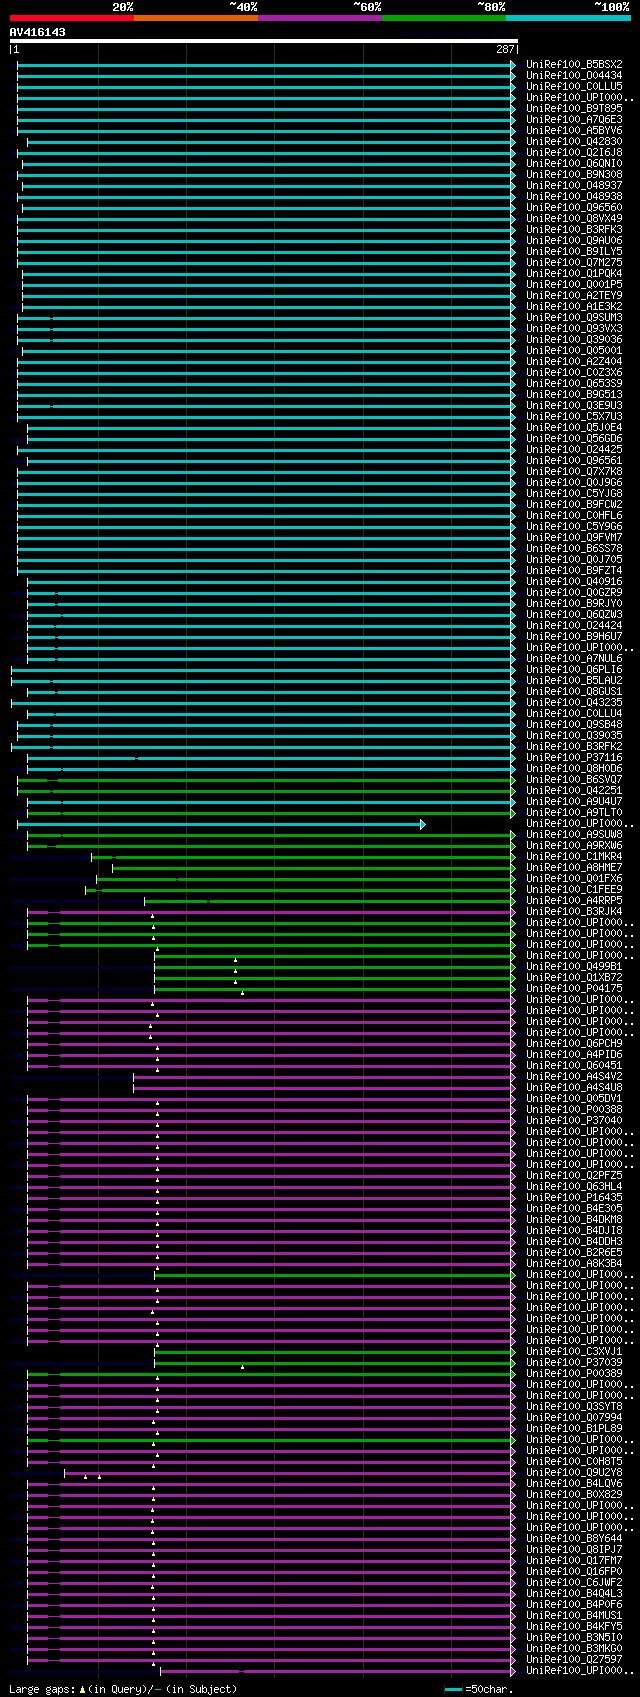This screenshot has width=640, height=1697.
Task: Select the UniRef100_Q43235 label
Action: click(574, 702)
